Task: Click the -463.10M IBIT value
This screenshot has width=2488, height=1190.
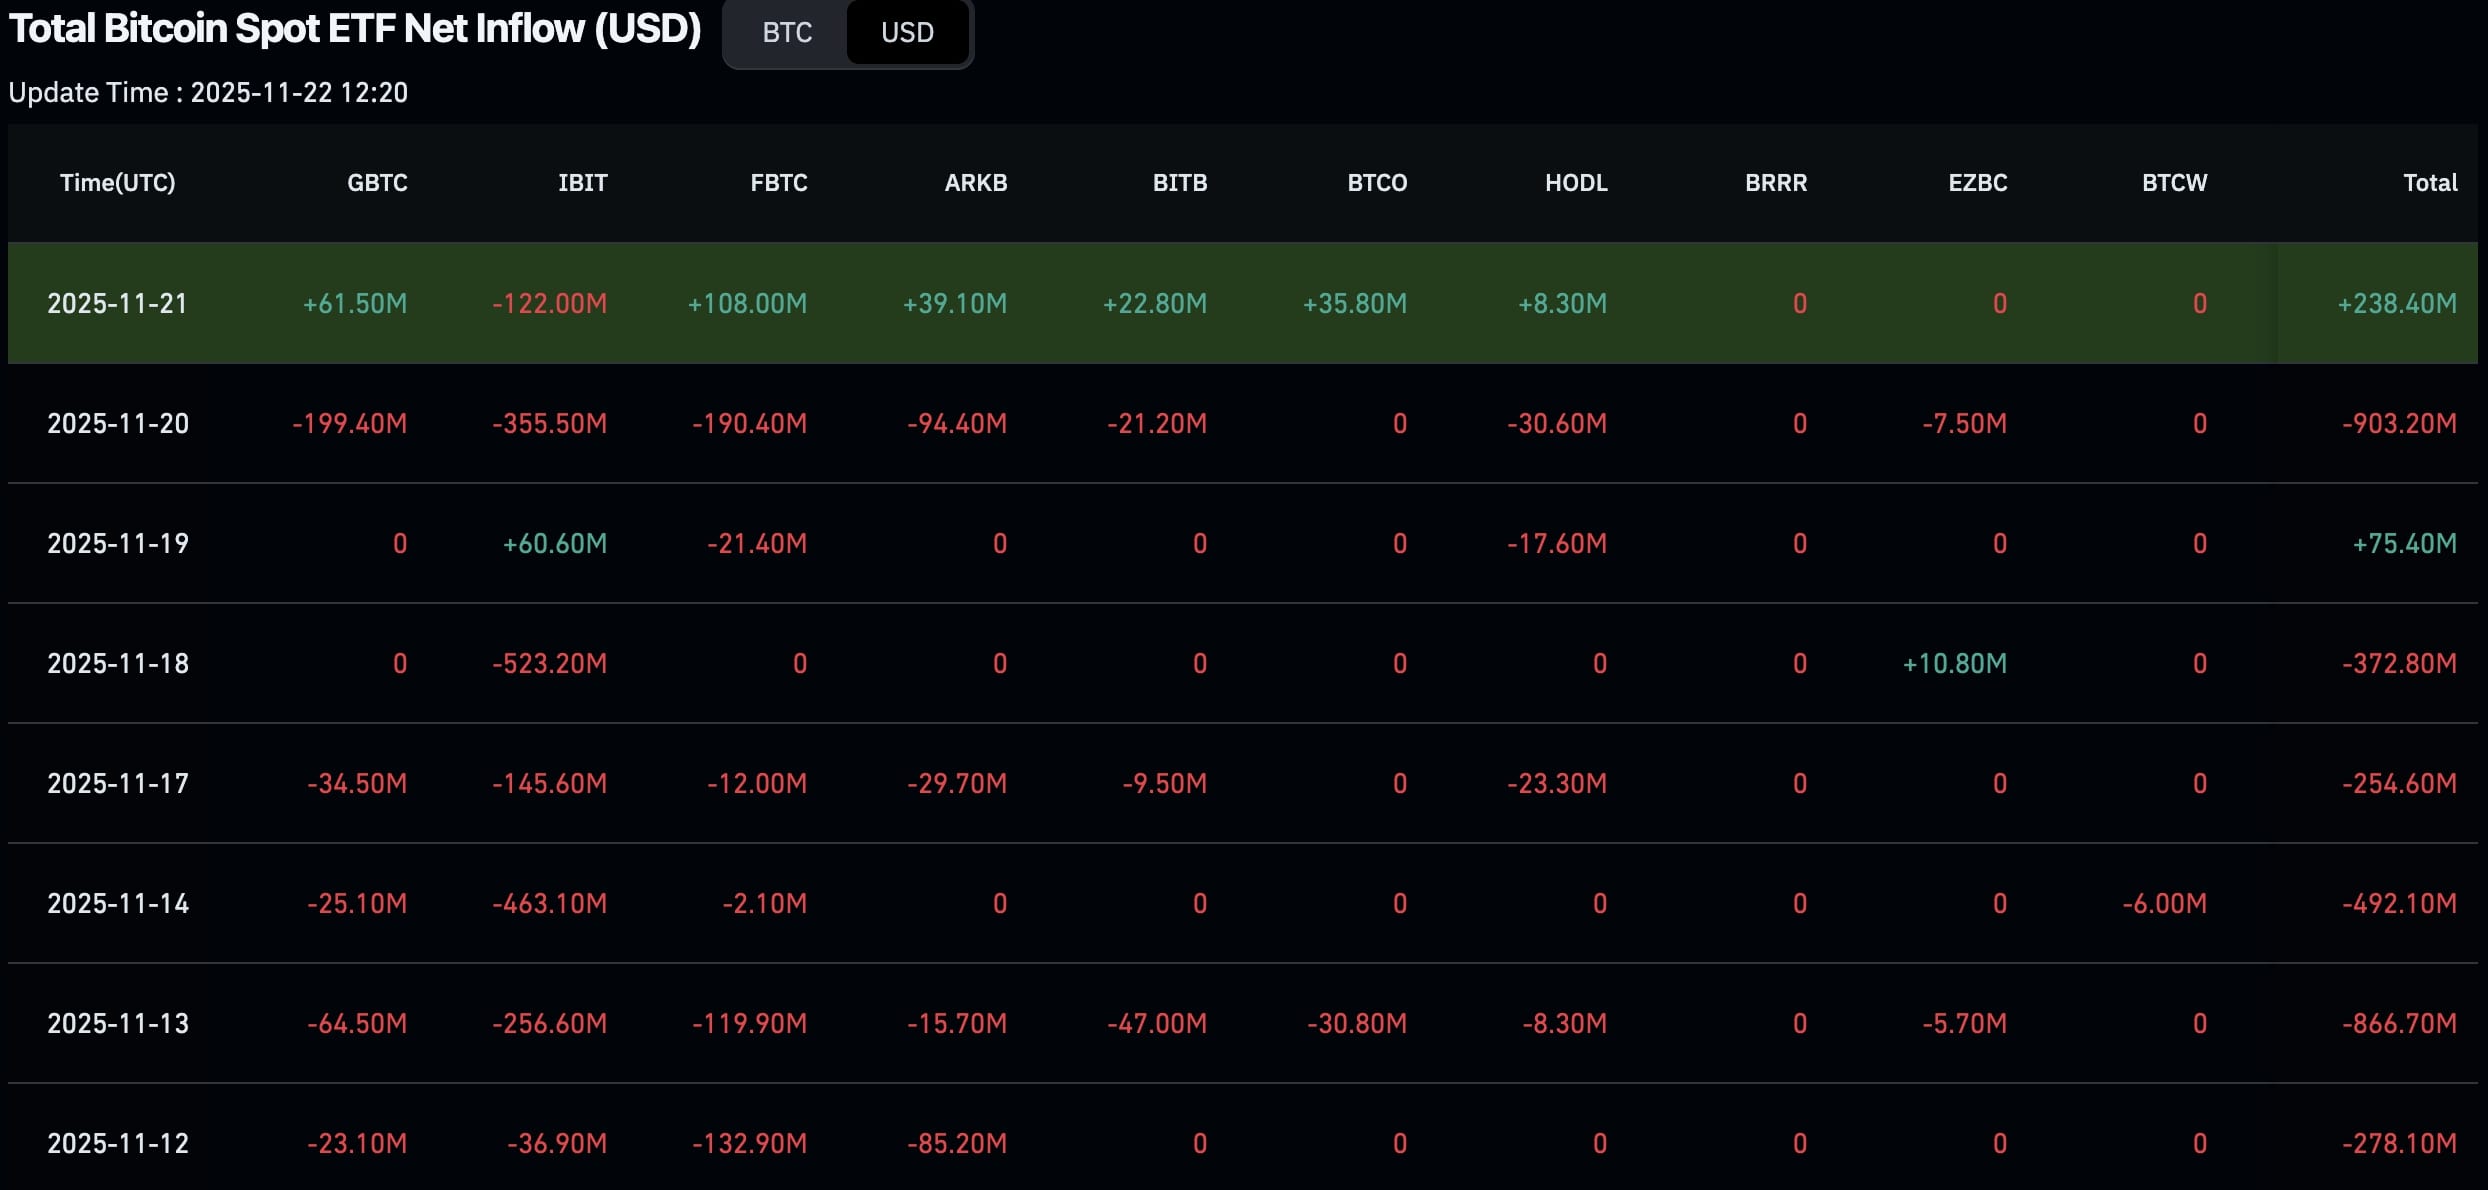Action: [549, 904]
